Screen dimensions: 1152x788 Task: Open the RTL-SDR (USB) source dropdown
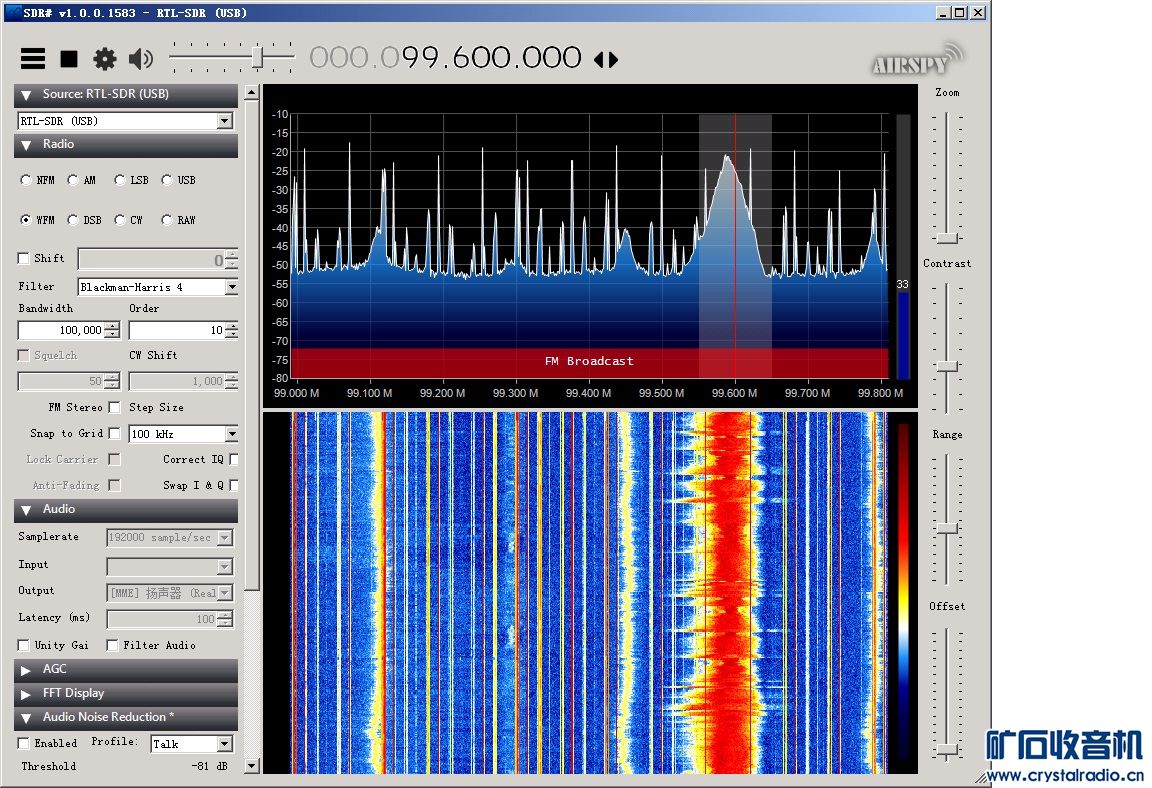point(225,121)
